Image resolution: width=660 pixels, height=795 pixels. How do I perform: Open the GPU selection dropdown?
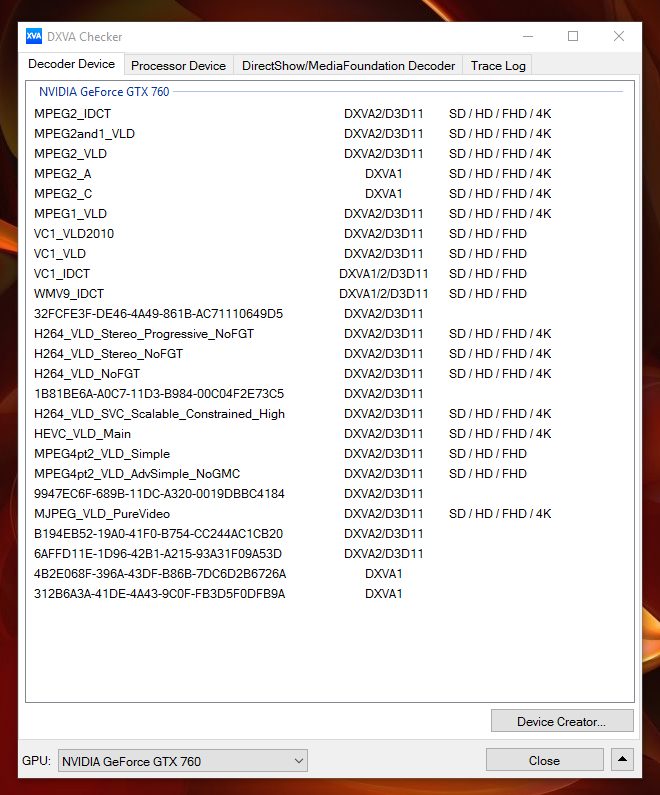[x=182, y=761]
